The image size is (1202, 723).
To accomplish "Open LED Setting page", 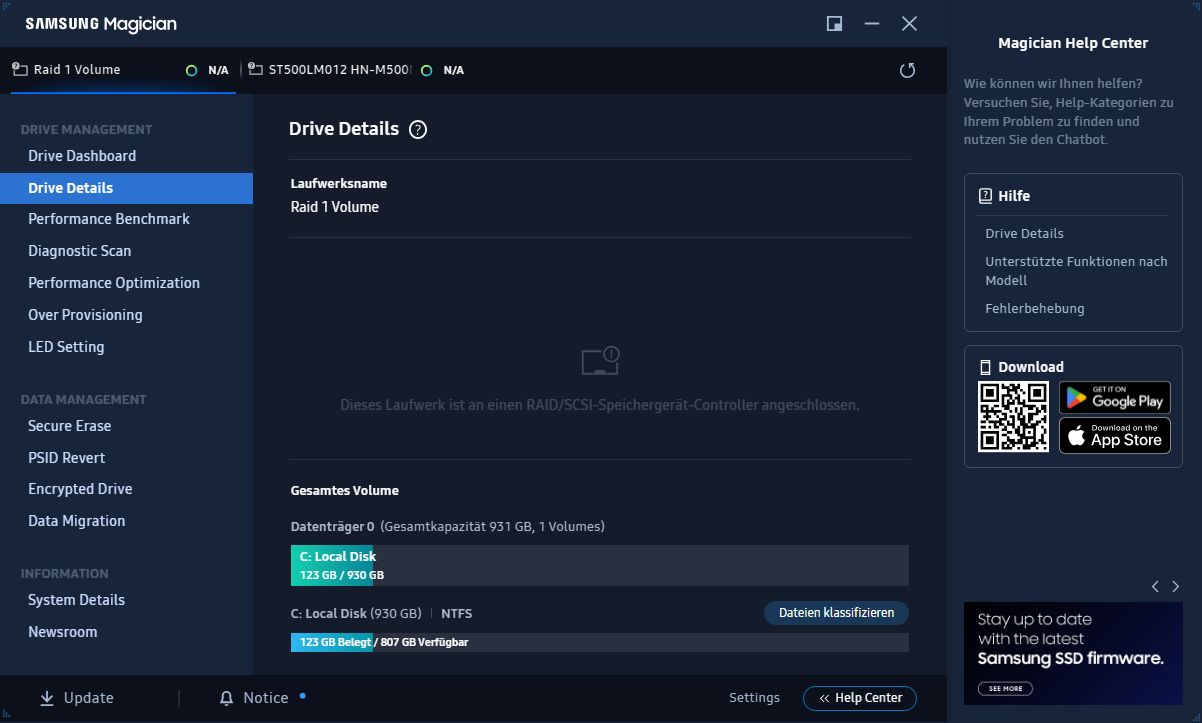I will [x=66, y=347].
